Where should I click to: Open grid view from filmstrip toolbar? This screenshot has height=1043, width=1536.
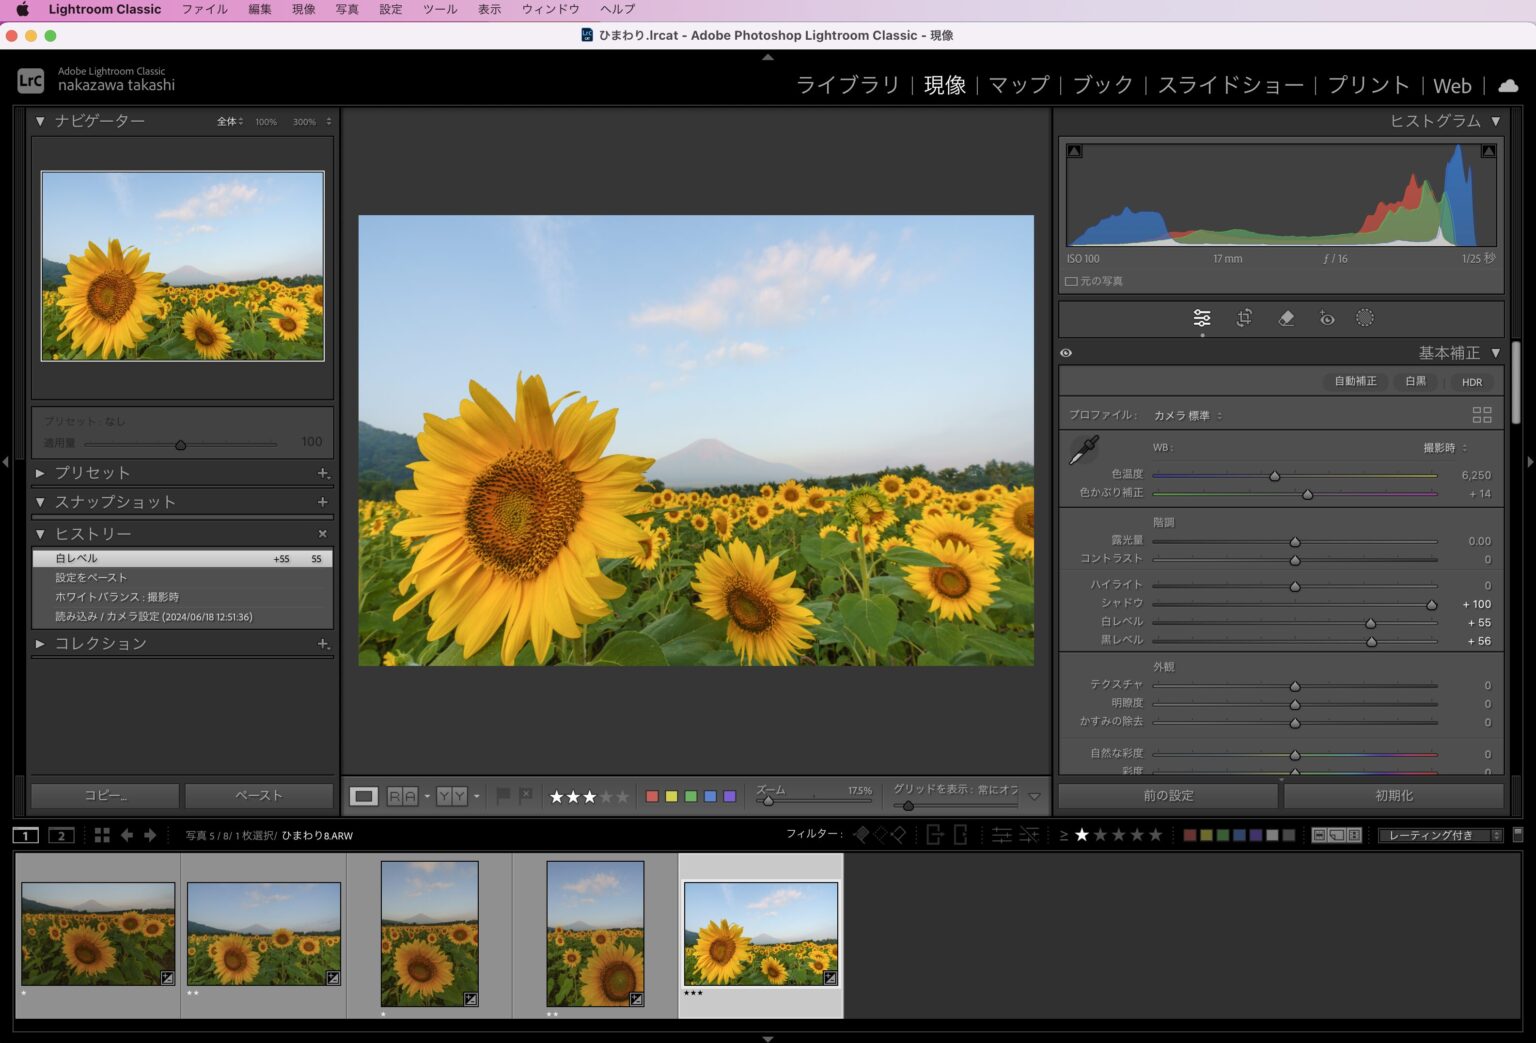102,835
